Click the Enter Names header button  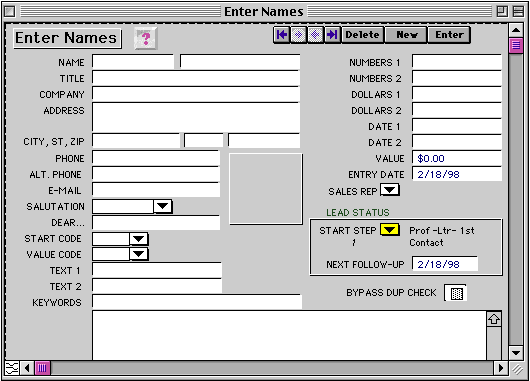click(x=67, y=38)
